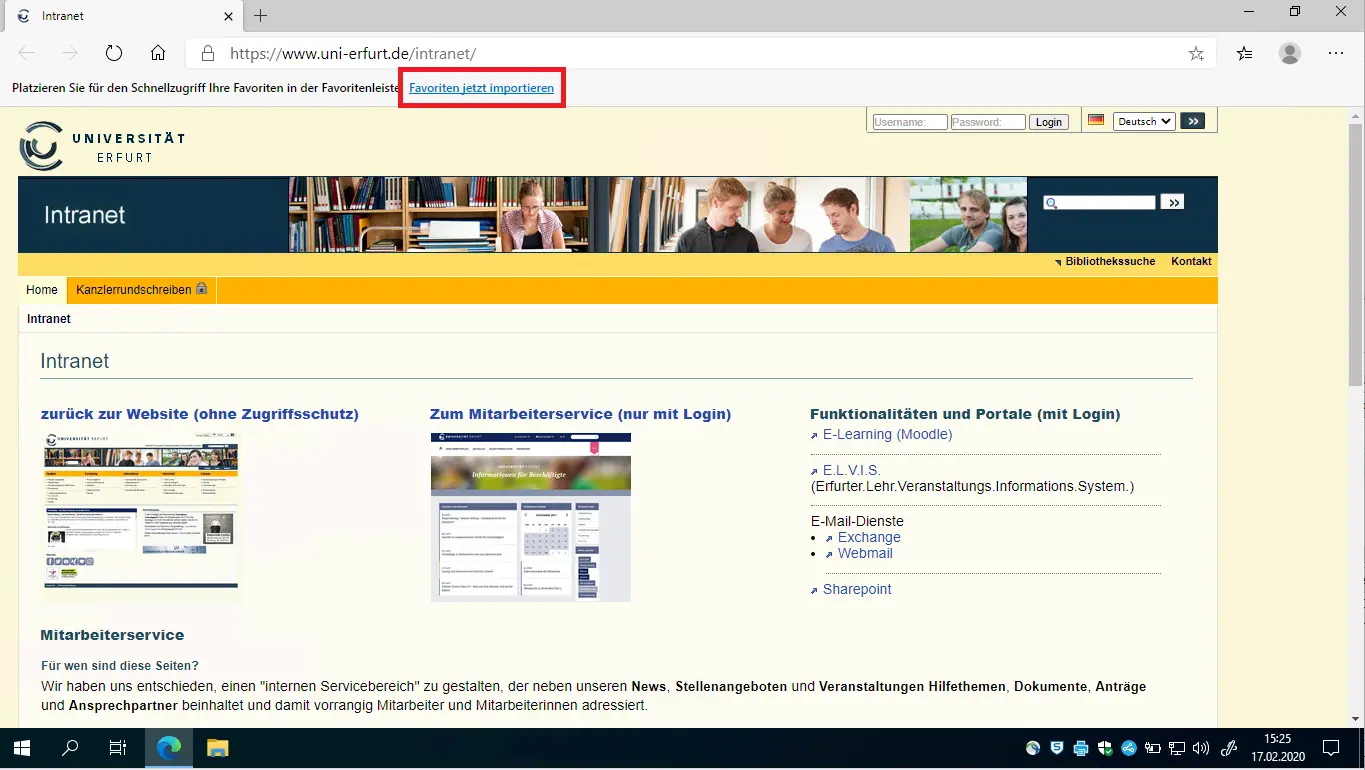Add page to favorites star icon

pos(1196,53)
